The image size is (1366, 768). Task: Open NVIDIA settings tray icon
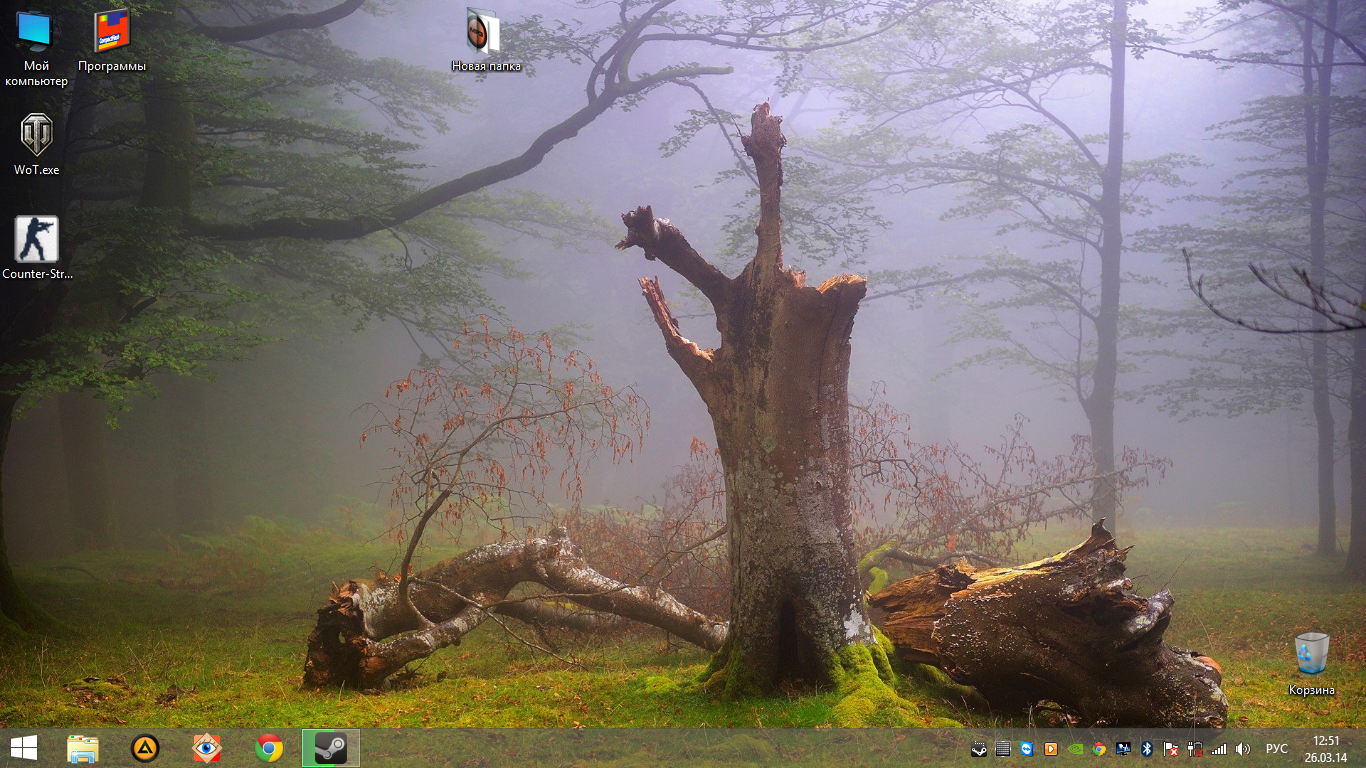pos(1075,749)
